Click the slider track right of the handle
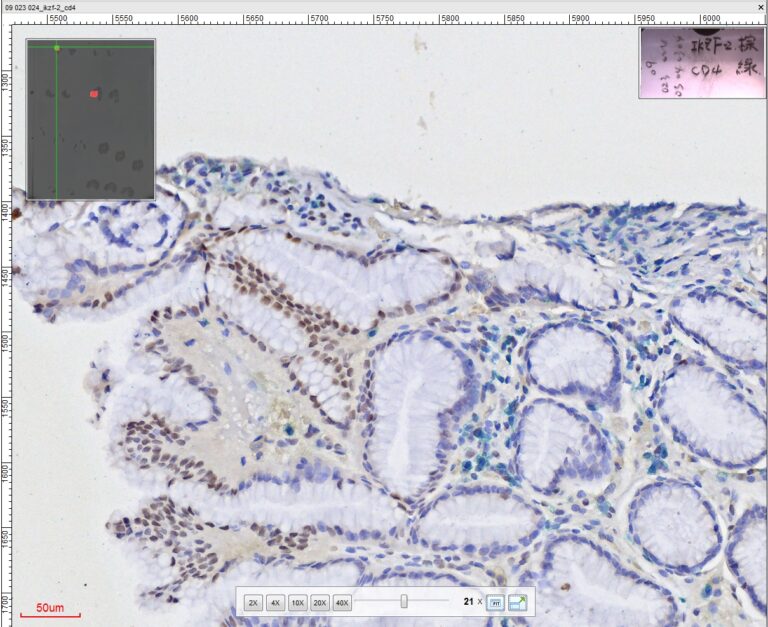768x627 pixels. [430, 601]
